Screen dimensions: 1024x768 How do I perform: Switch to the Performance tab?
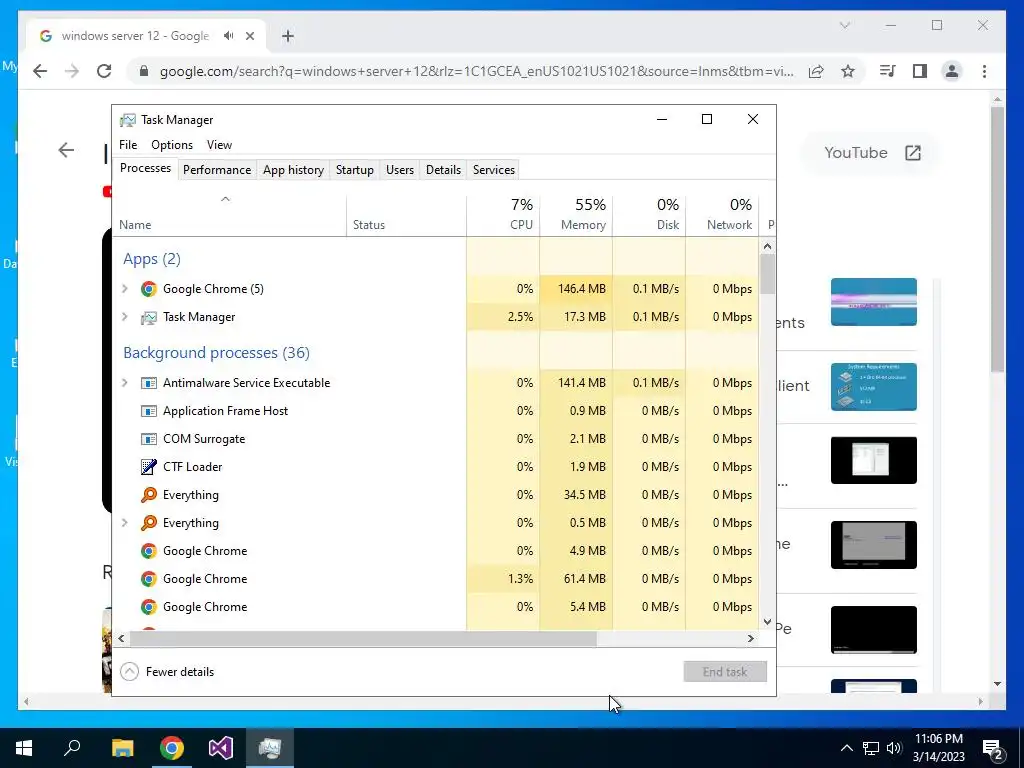[x=217, y=170]
